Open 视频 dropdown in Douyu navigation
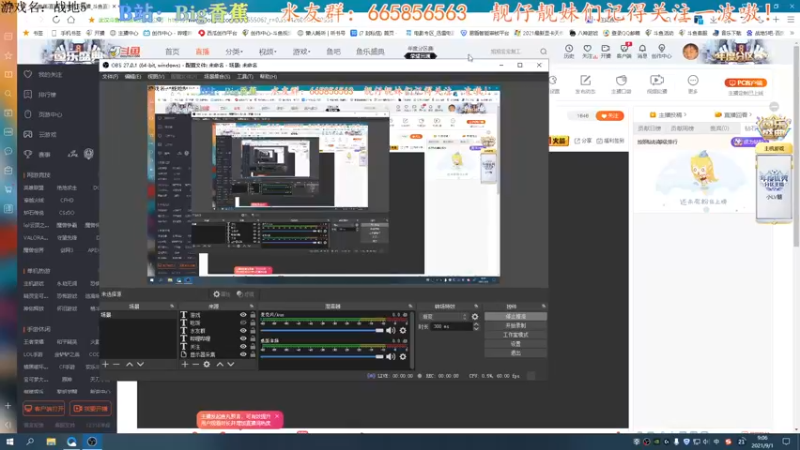 click(x=267, y=52)
